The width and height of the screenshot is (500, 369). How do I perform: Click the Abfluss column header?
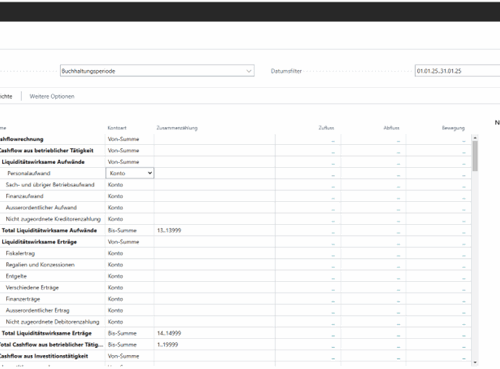(391, 128)
